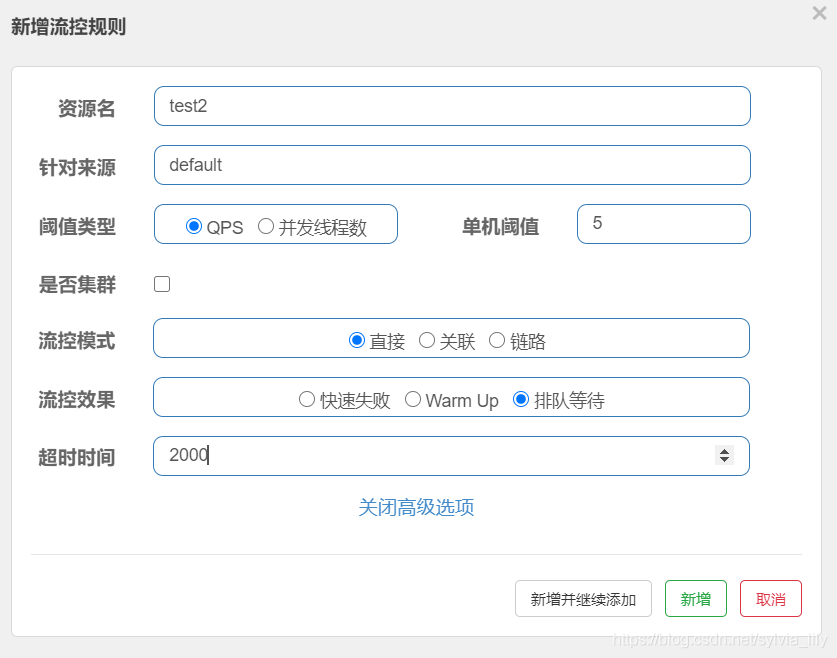Select 直接 flow control mode
The width and height of the screenshot is (837, 658).
[x=357, y=340]
